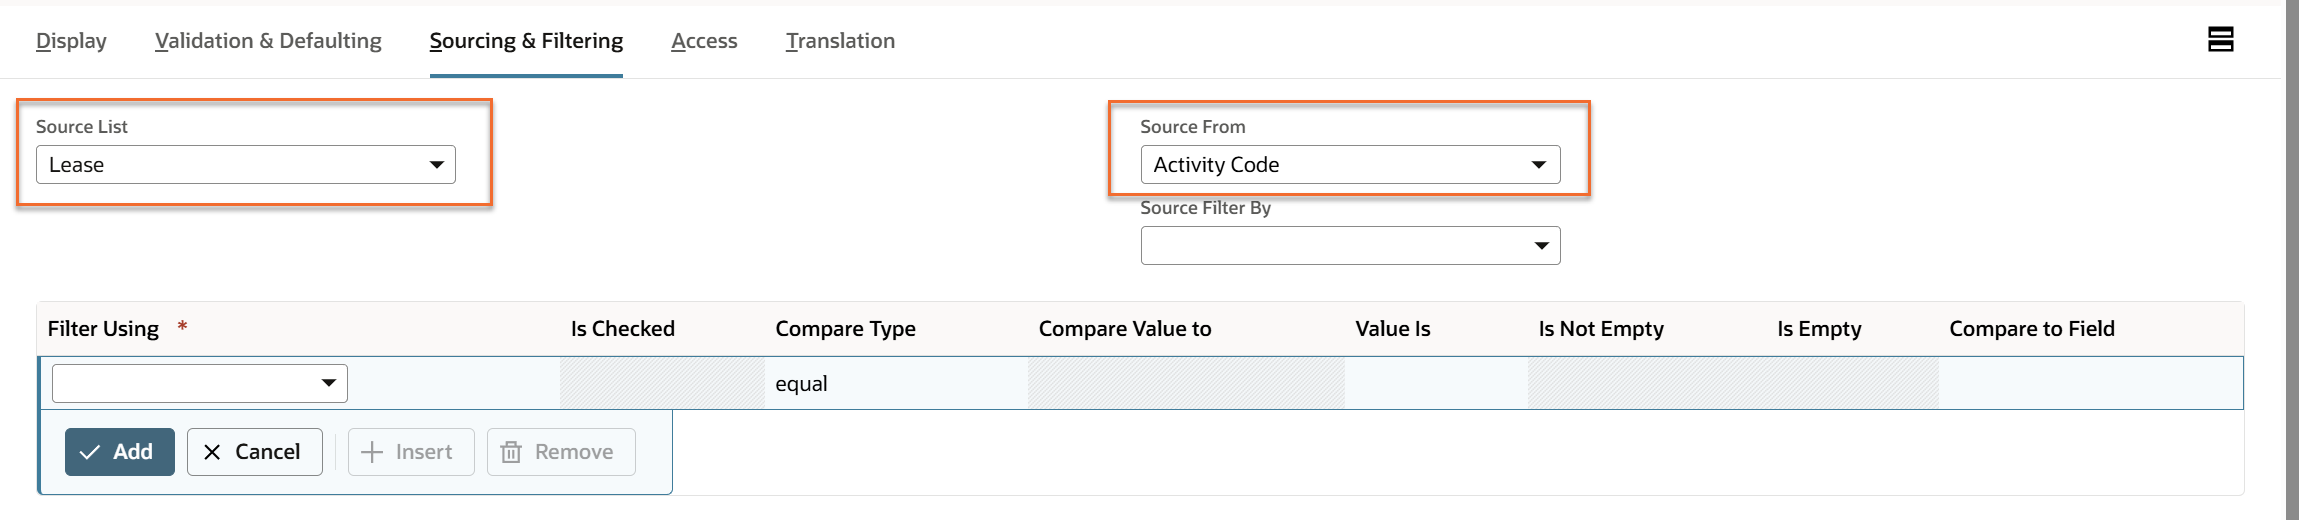Click the Is Checked column header

coord(622,329)
